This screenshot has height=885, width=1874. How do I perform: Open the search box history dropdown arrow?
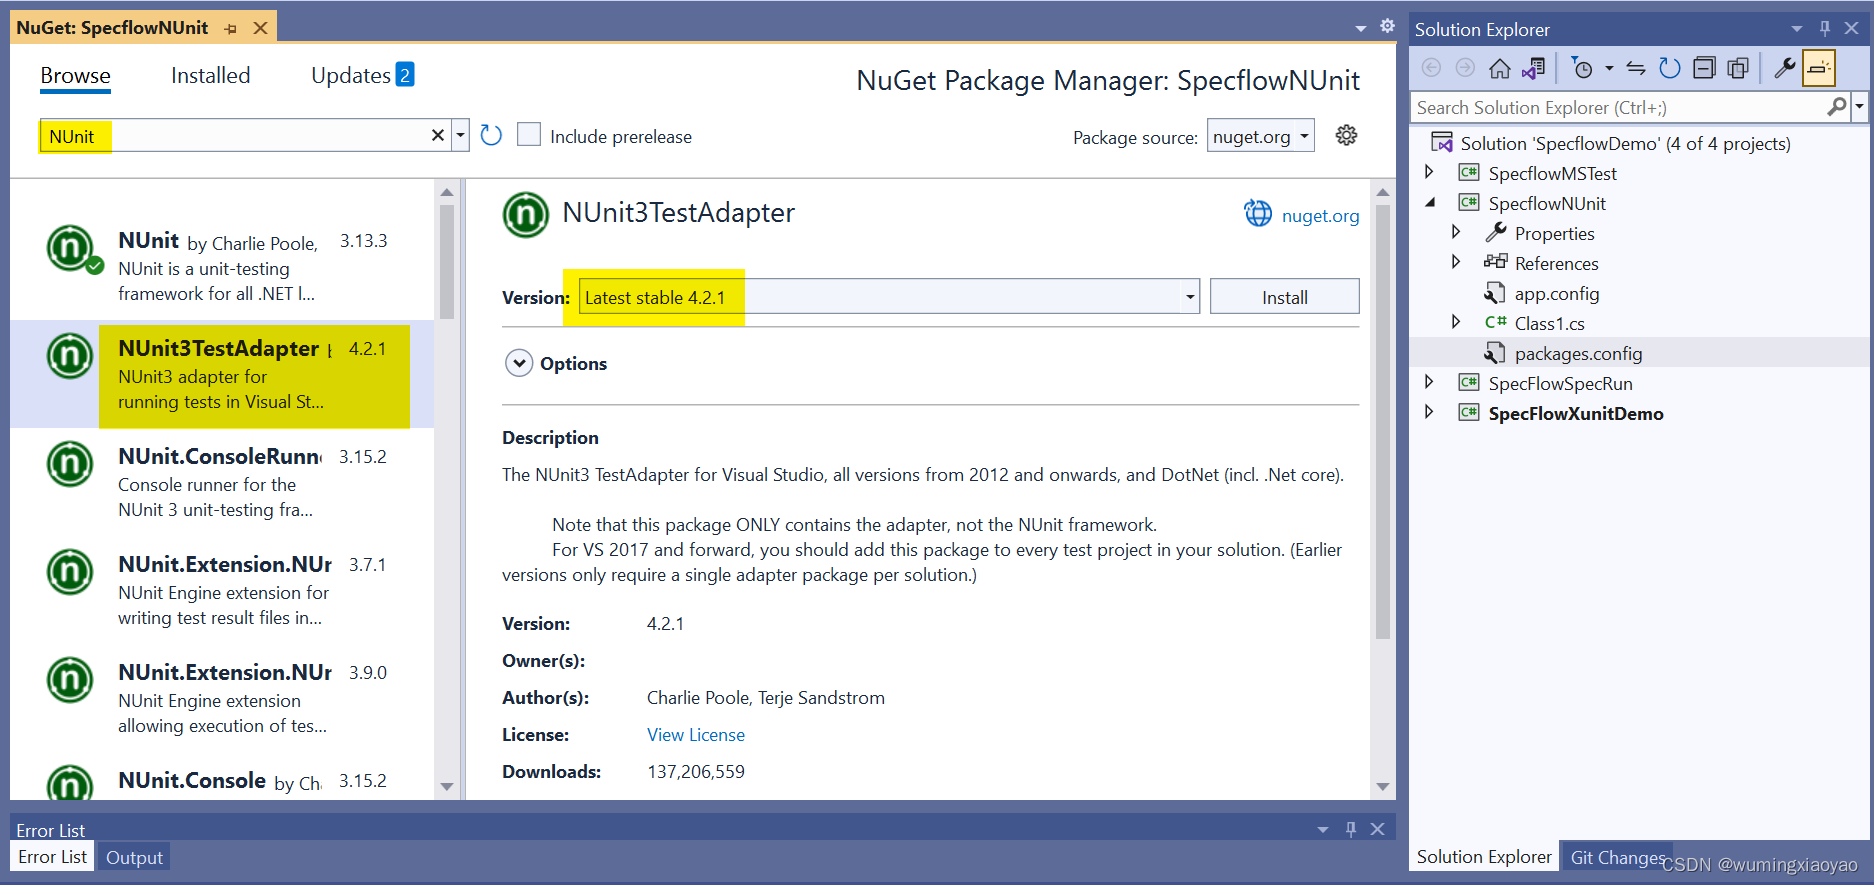tap(460, 135)
